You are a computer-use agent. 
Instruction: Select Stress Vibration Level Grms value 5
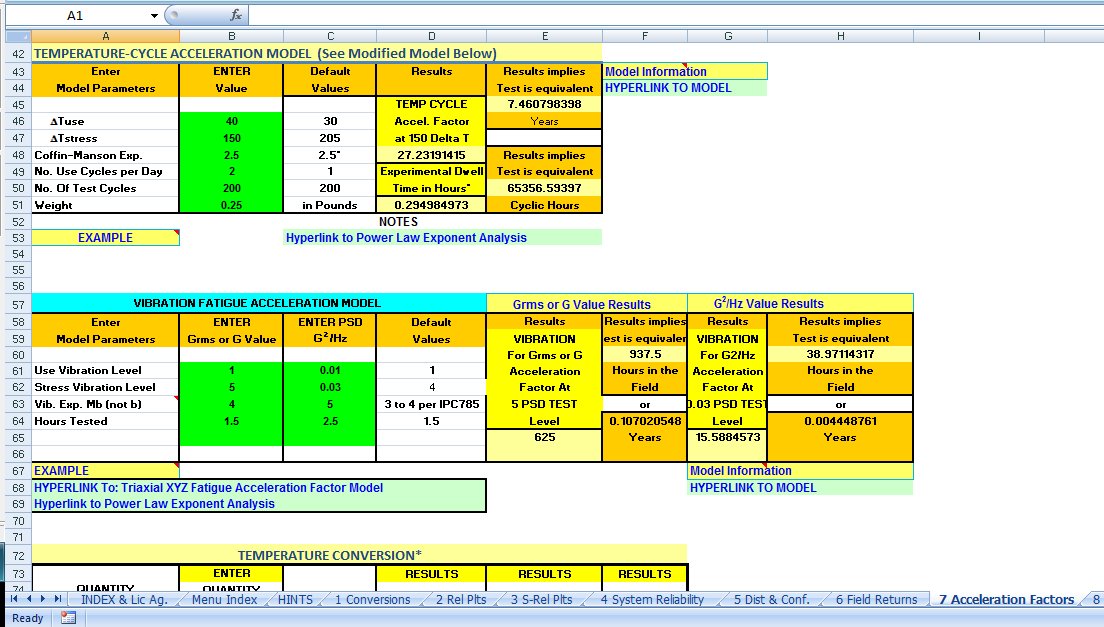click(x=232, y=387)
